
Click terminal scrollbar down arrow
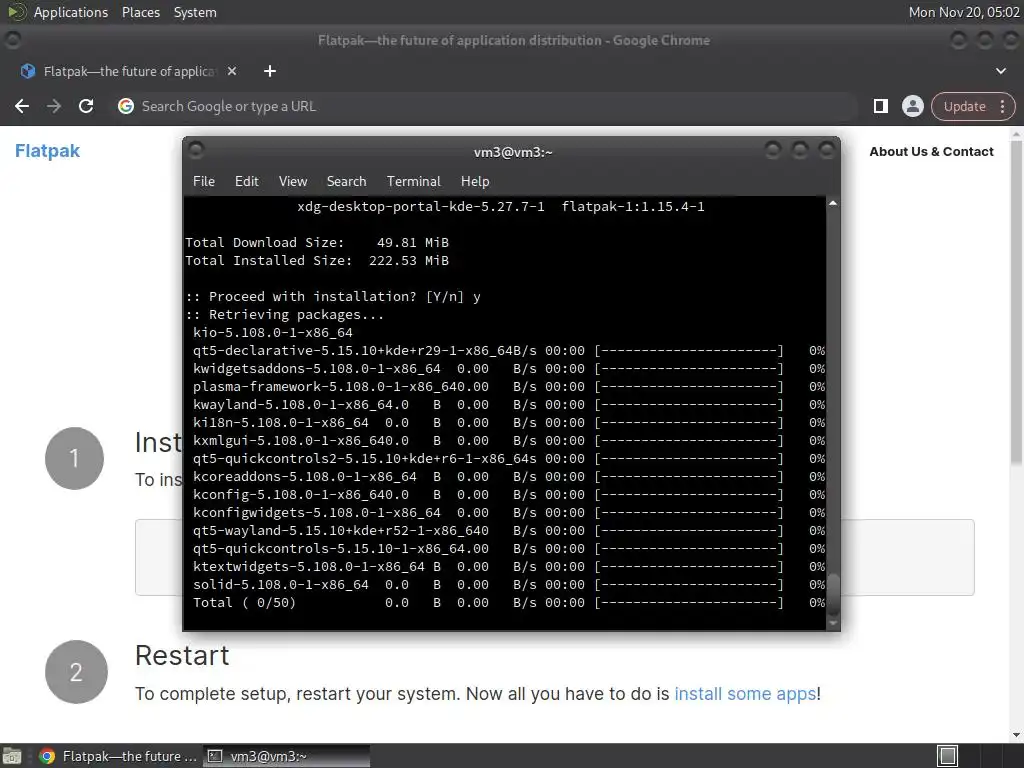click(x=833, y=623)
